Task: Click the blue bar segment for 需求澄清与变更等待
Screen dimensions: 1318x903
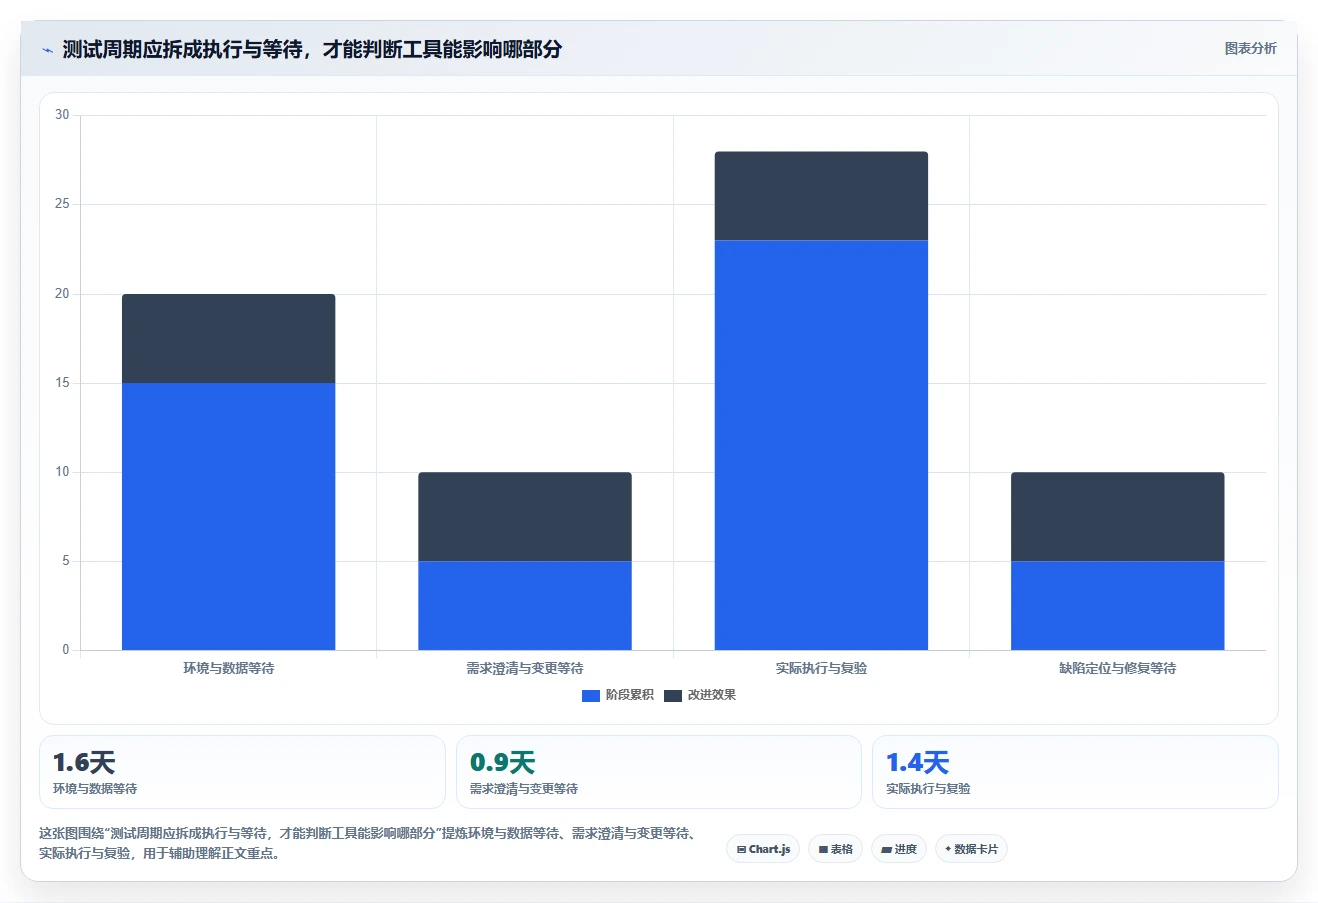Action: coord(524,605)
